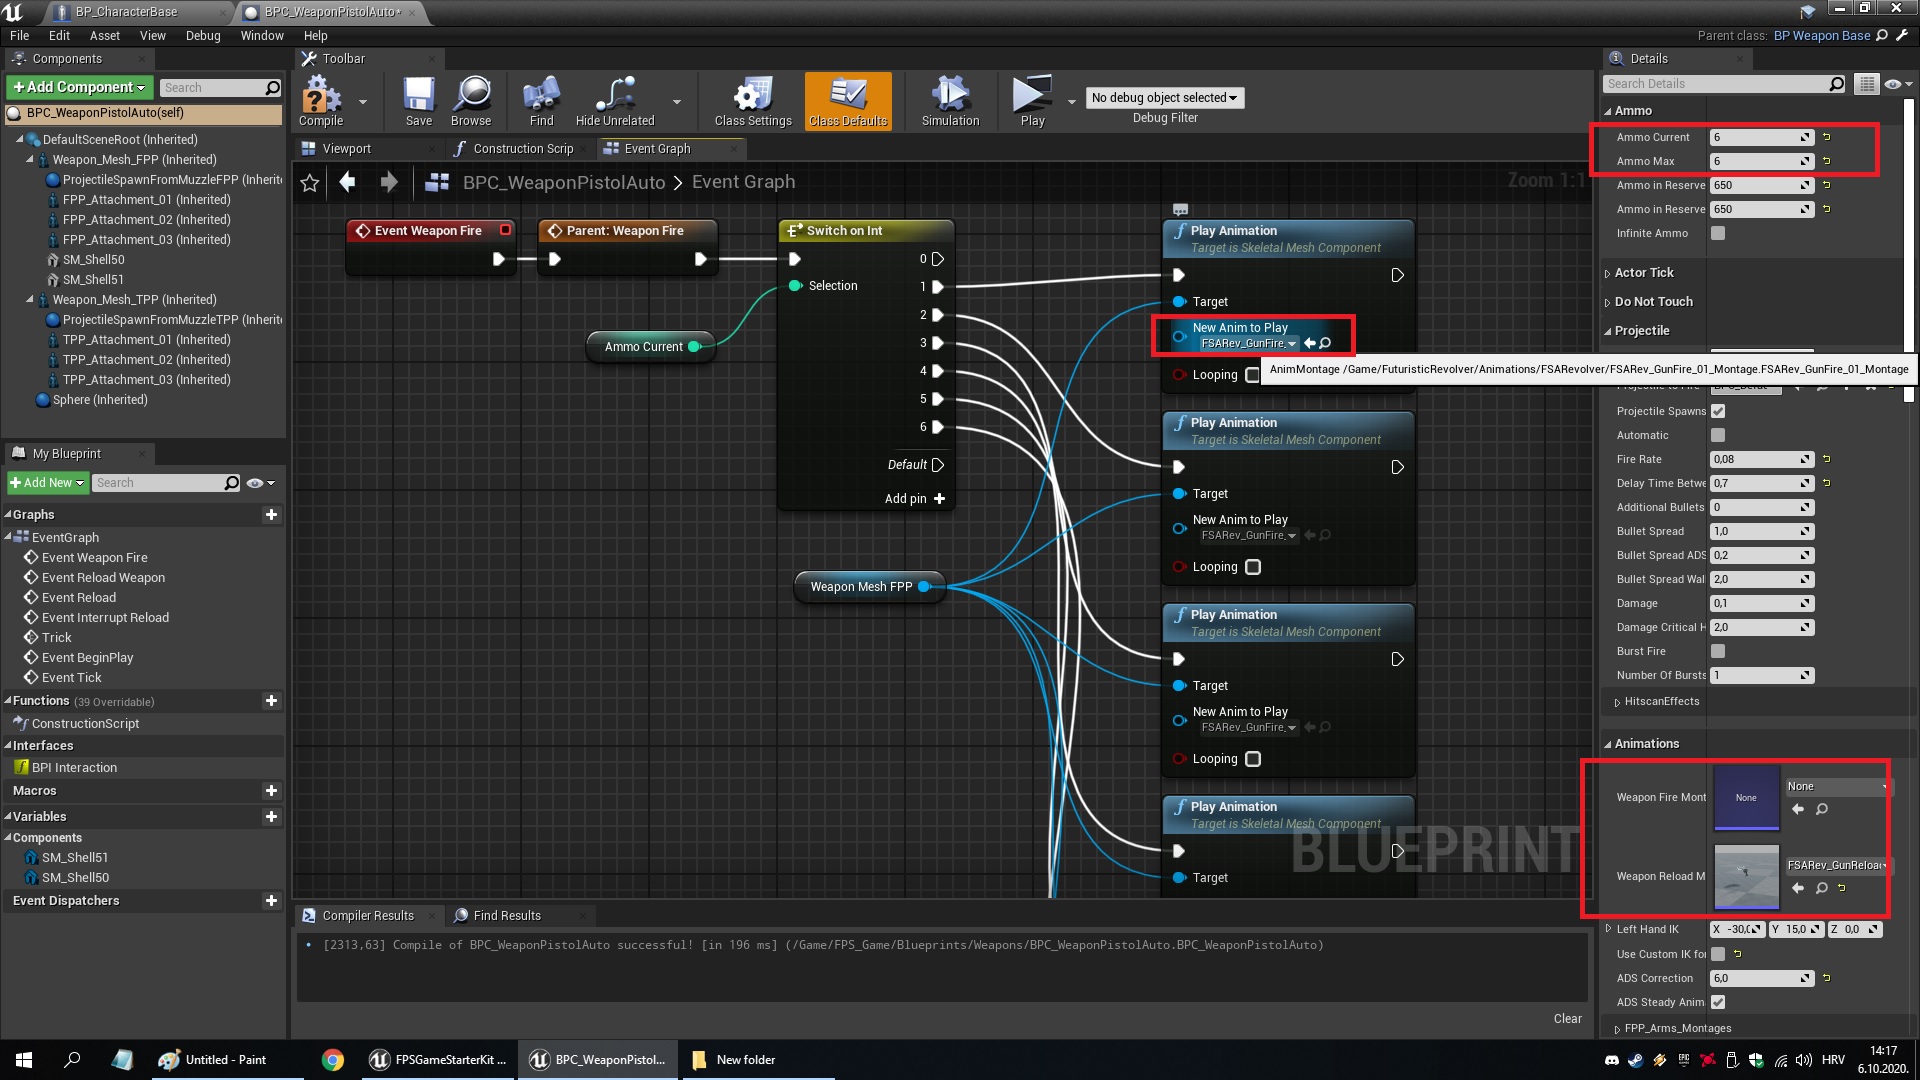Toggle Looping on the first Play Animation node
This screenshot has height=1080, width=1920.
[x=1253, y=374]
